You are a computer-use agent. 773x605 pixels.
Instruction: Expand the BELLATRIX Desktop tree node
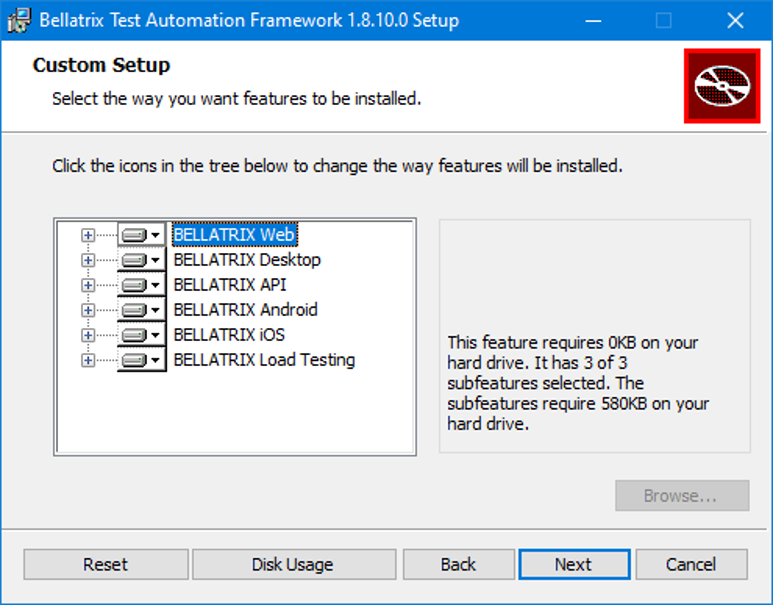pos(88,260)
